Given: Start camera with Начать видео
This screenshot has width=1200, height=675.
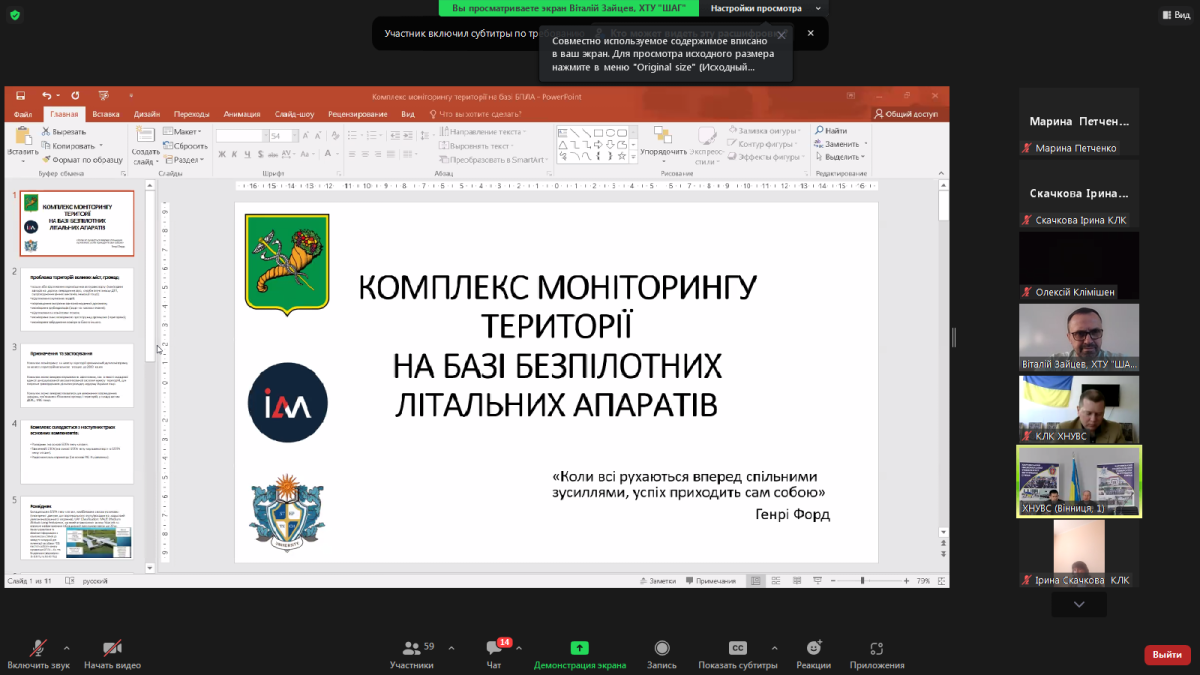Looking at the screenshot, I should click(112, 649).
